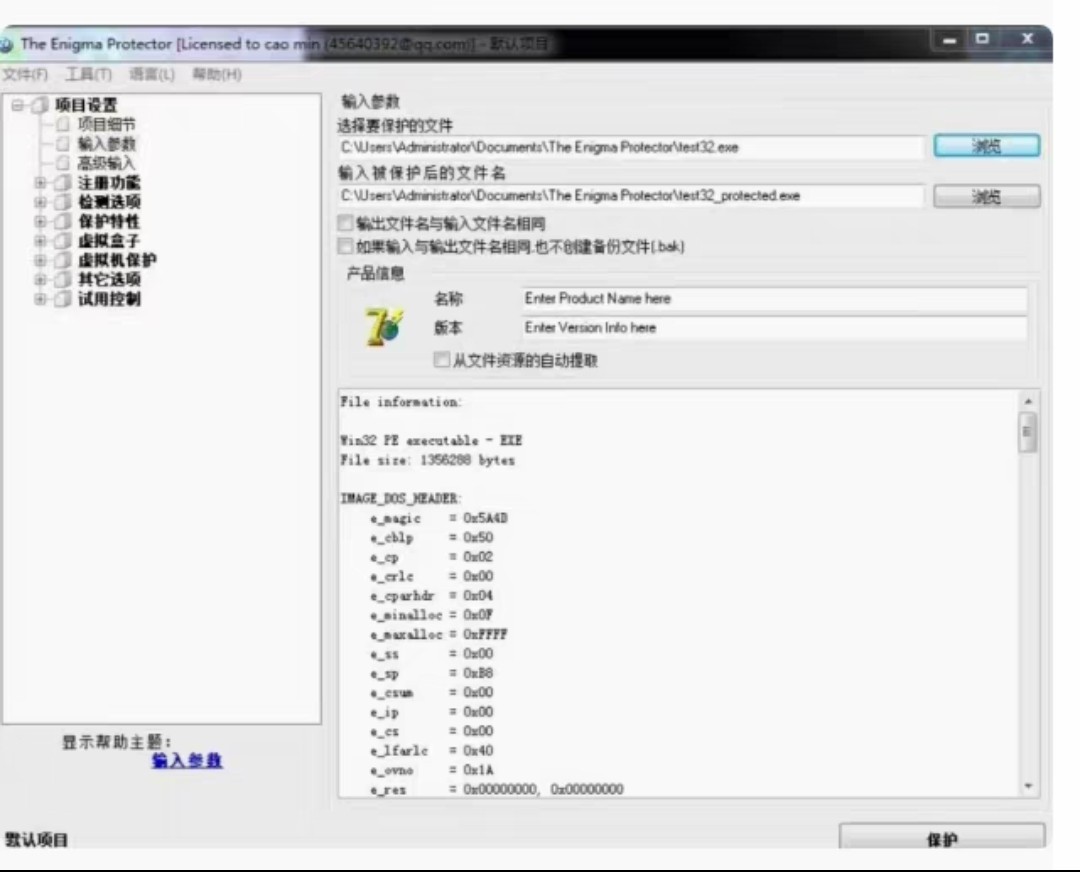Expand the 虚拟盒子 tree node
Image resolution: width=1080 pixels, height=872 pixels.
tap(40, 240)
